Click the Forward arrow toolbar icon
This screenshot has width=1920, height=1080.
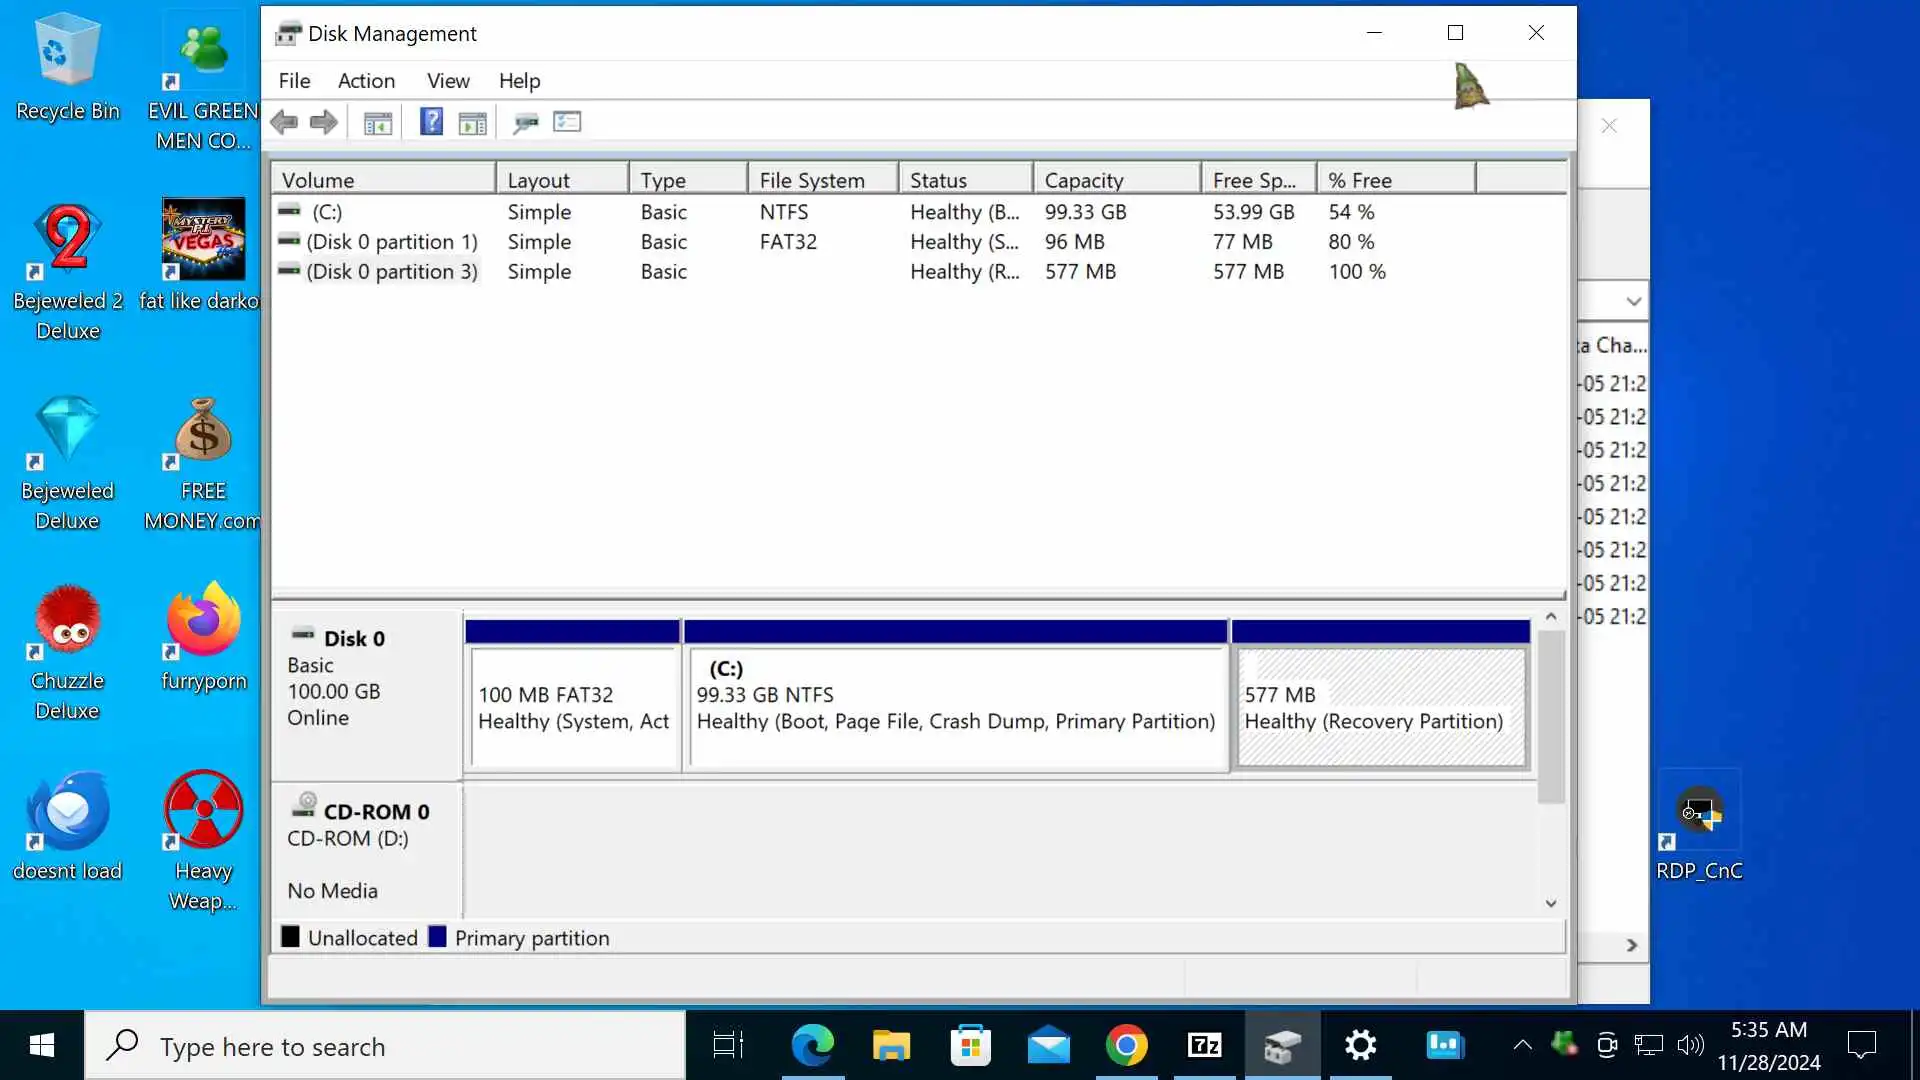pos(323,122)
